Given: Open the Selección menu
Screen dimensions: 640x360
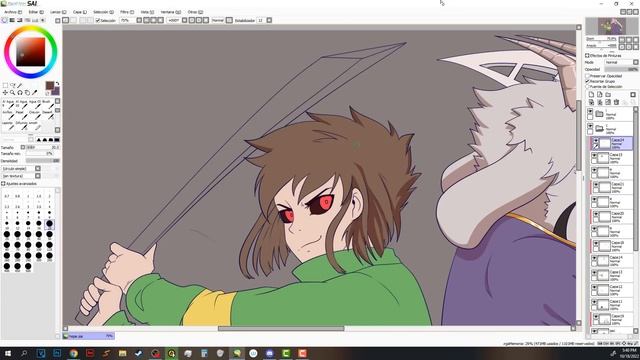Looking at the screenshot, I should coord(104,12).
